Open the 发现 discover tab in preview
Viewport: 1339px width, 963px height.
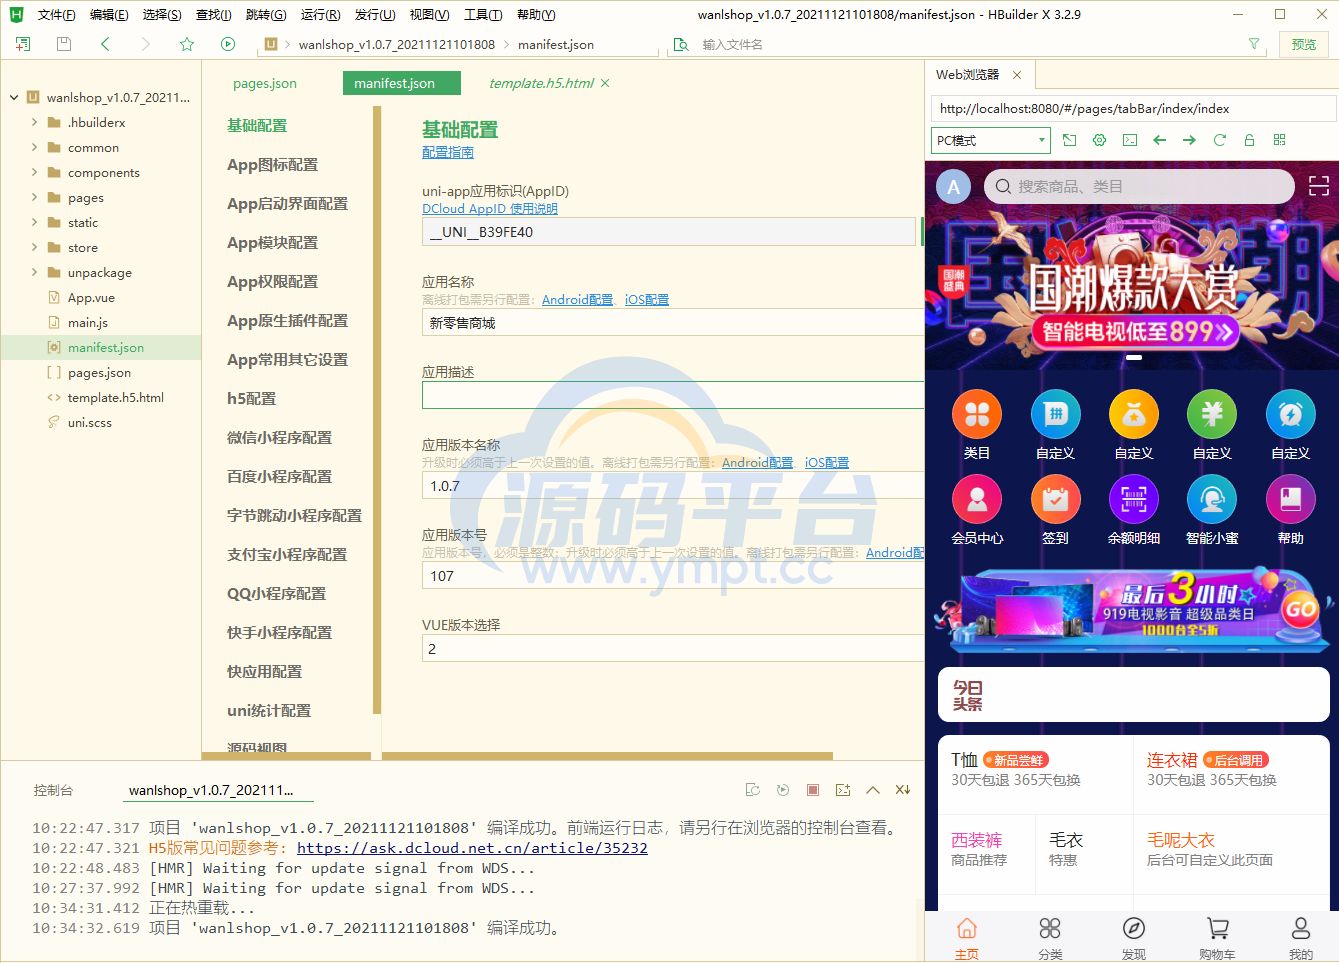[1134, 938]
